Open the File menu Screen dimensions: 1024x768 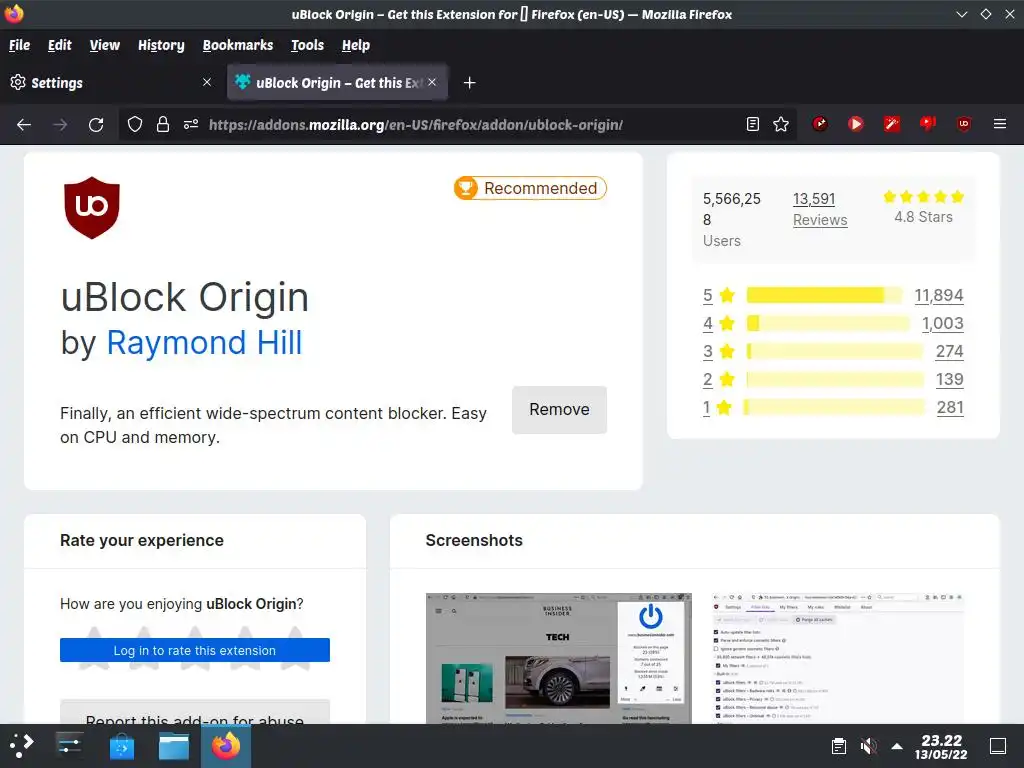click(20, 45)
